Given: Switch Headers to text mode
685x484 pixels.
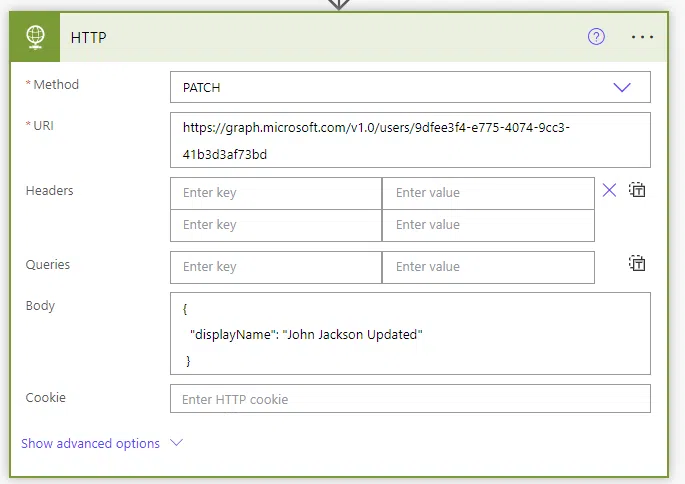Looking at the screenshot, I should pos(637,190).
